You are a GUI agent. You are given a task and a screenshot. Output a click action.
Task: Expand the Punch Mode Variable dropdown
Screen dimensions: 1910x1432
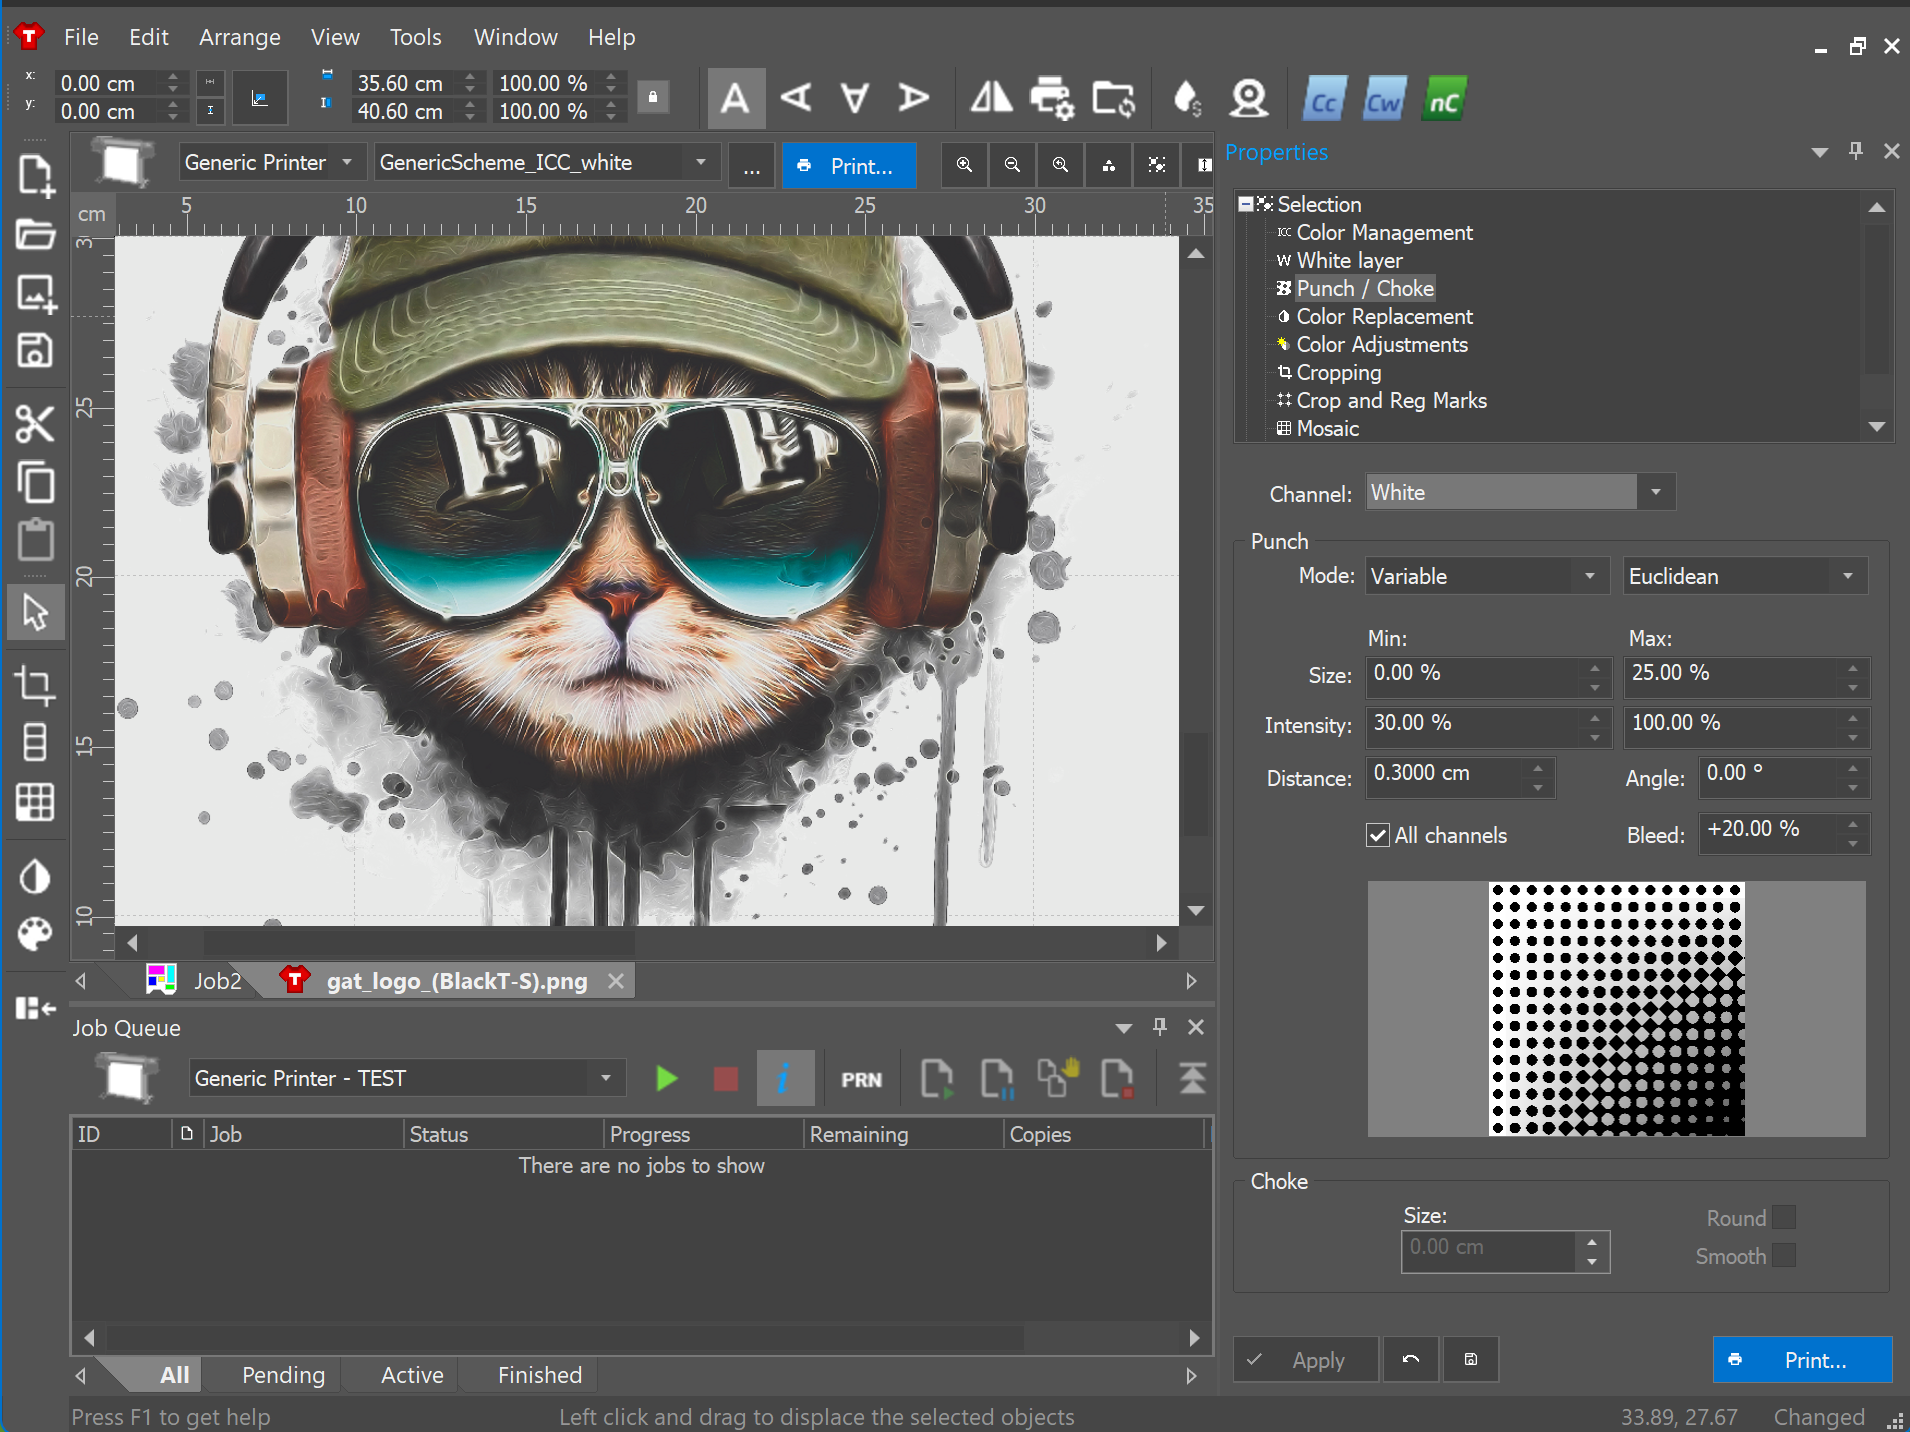[1486, 576]
